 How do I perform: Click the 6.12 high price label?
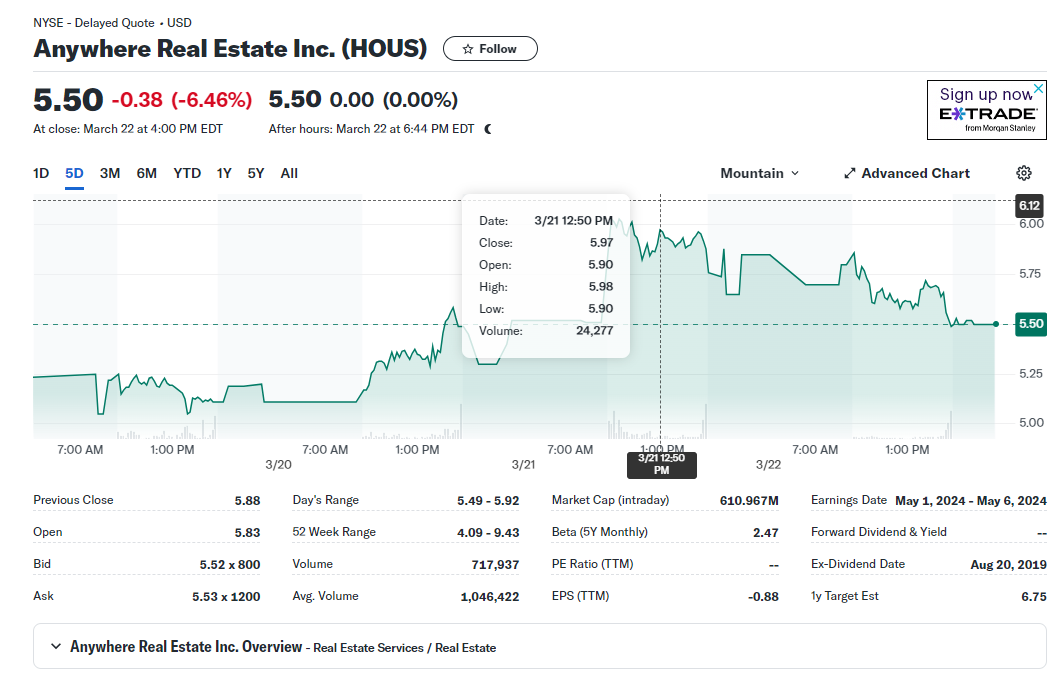click(1029, 205)
